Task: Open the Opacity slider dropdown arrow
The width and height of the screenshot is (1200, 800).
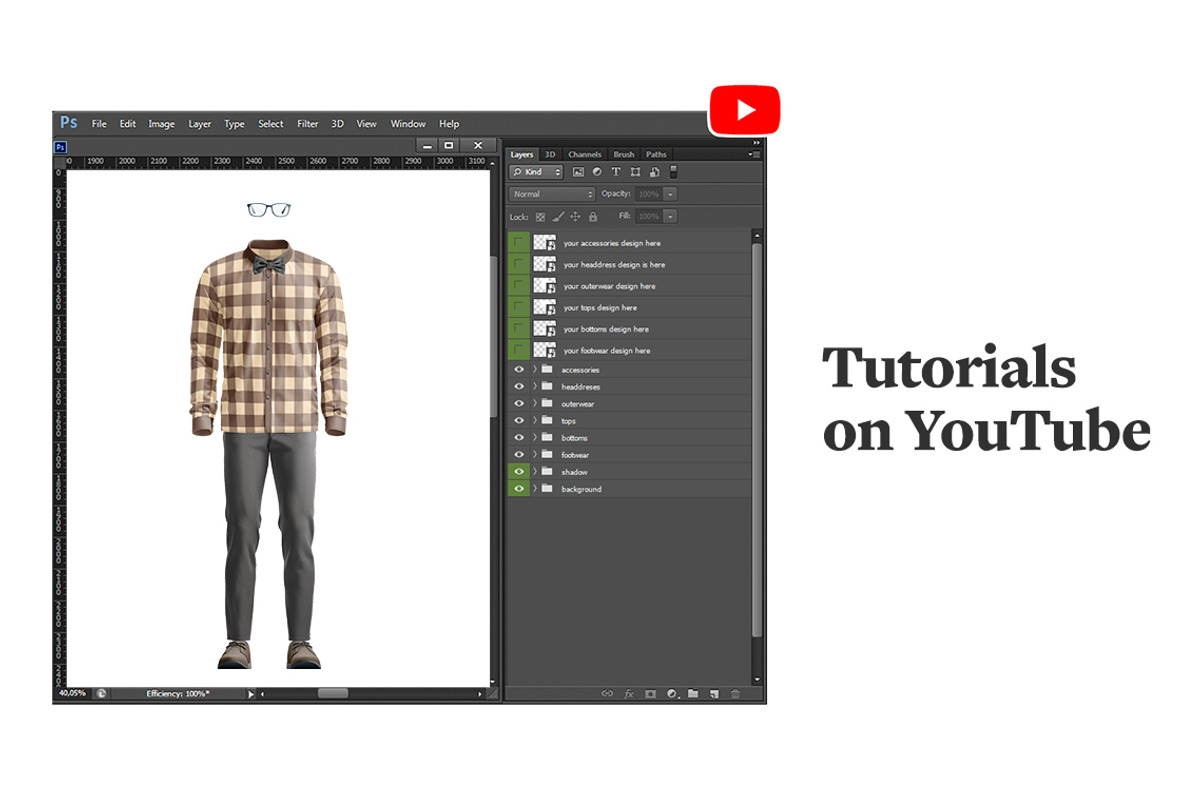Action: coord(670,194)
